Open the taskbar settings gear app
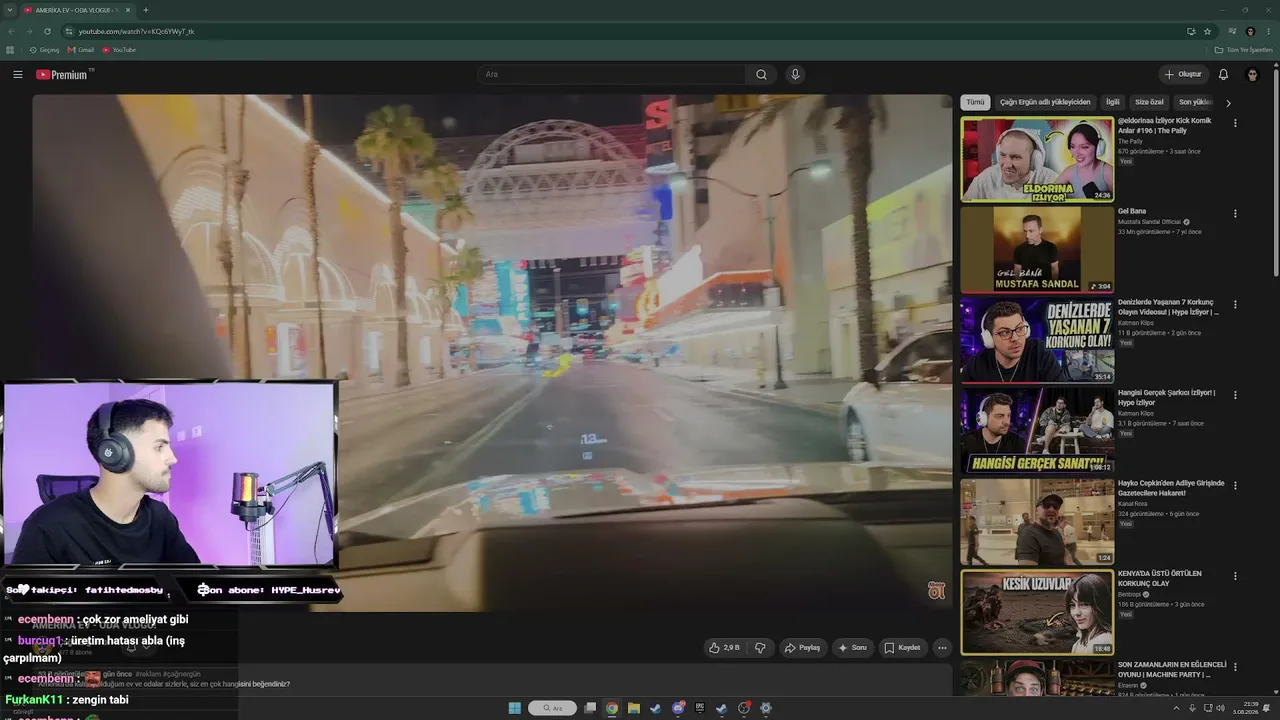 click(765, 708)
